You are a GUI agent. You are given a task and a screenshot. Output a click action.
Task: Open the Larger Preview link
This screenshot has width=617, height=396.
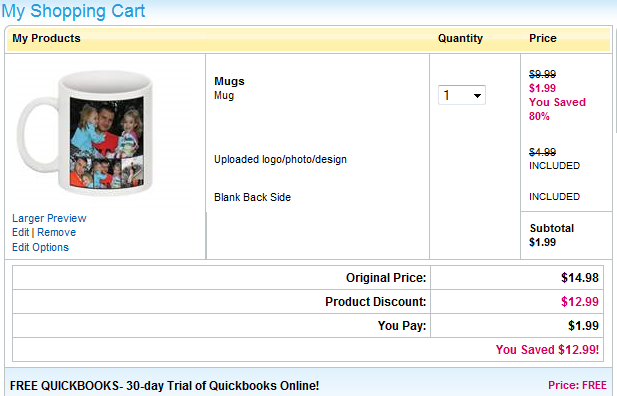tap(49, 218)
